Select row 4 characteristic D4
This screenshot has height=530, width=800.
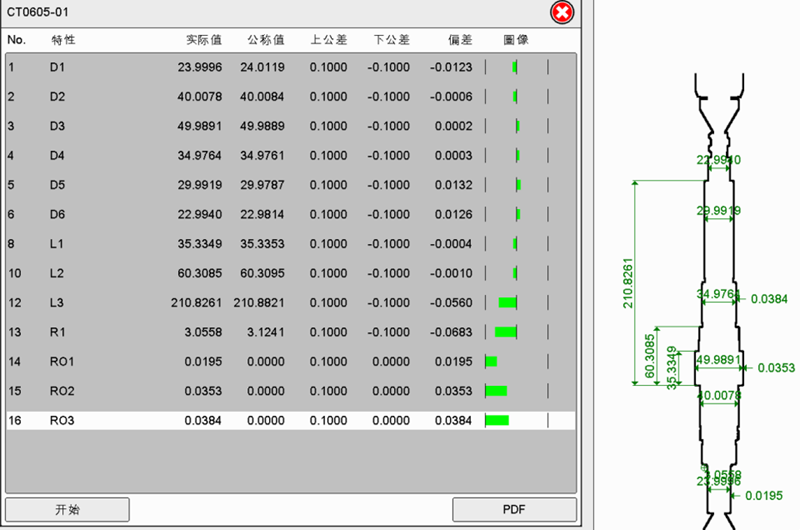291,156
